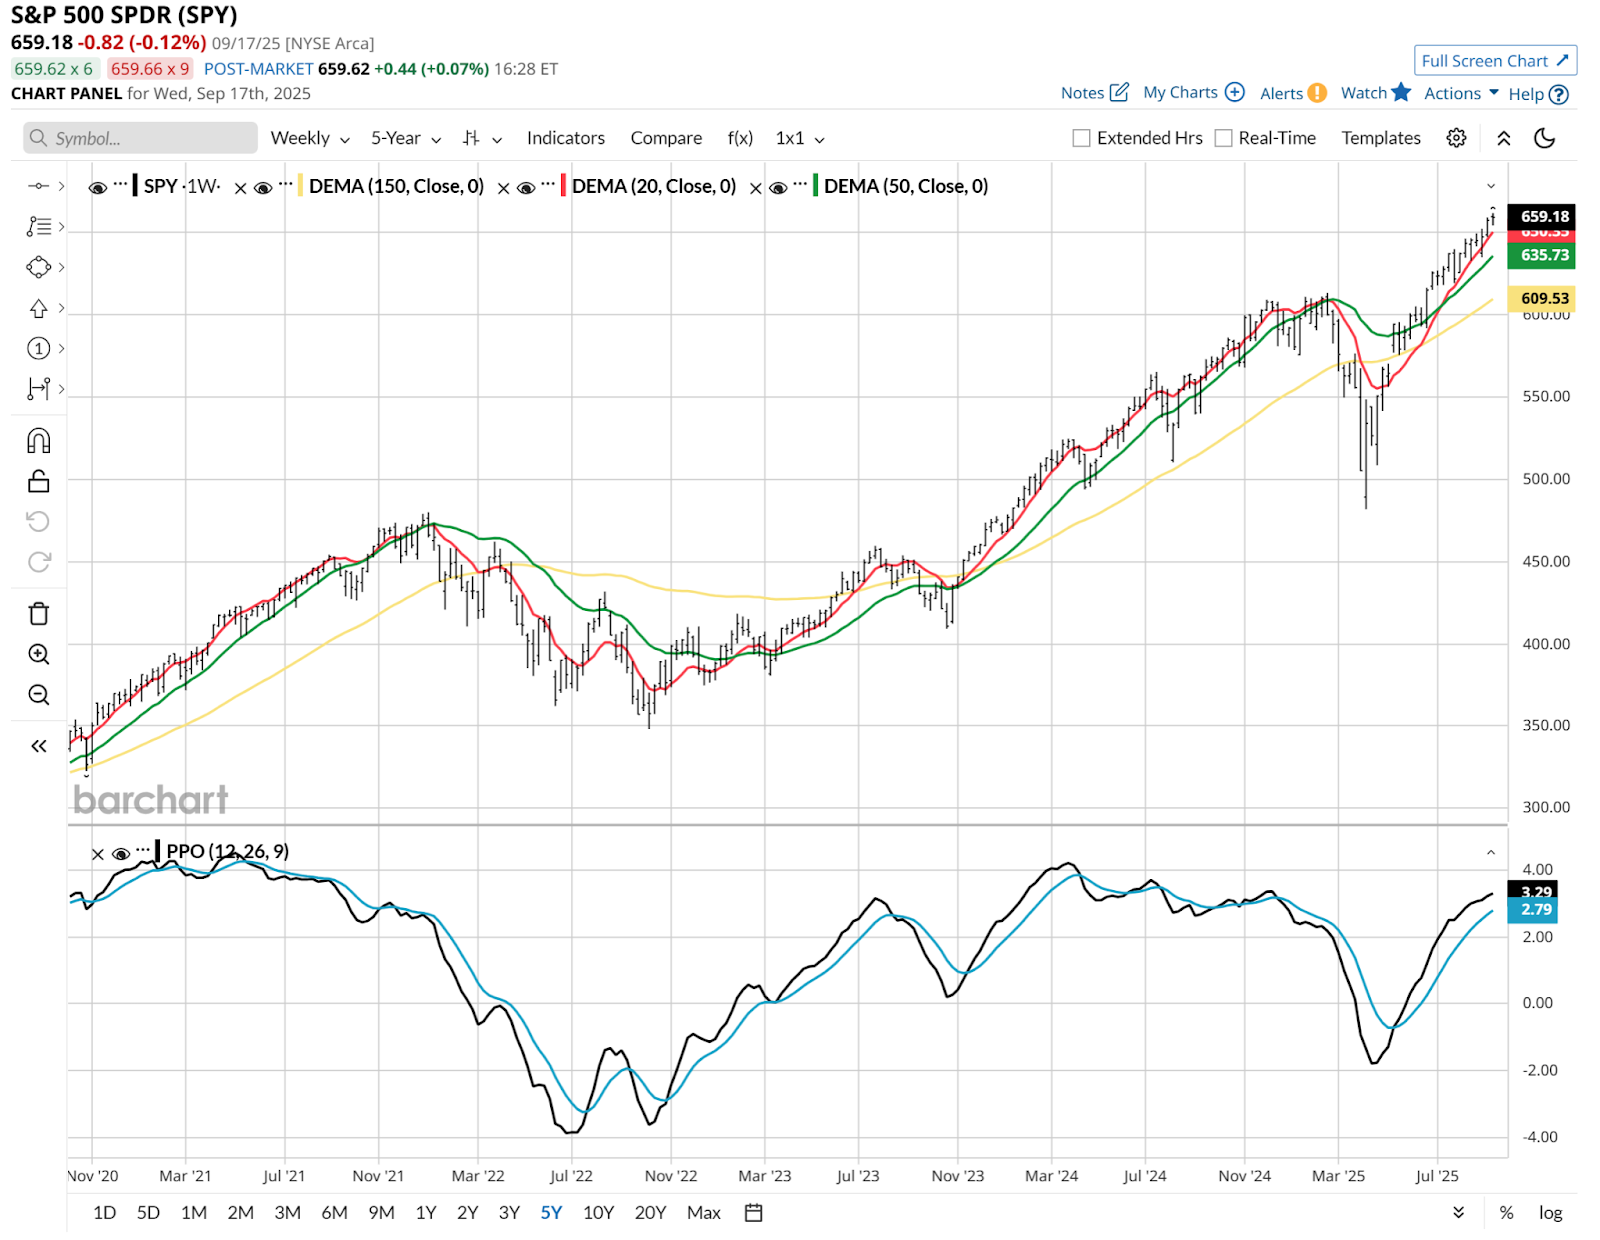Viewport: 1600px width, 1240px height.
Task: Open the date range calendar icon
Action: coord(754,1213)
